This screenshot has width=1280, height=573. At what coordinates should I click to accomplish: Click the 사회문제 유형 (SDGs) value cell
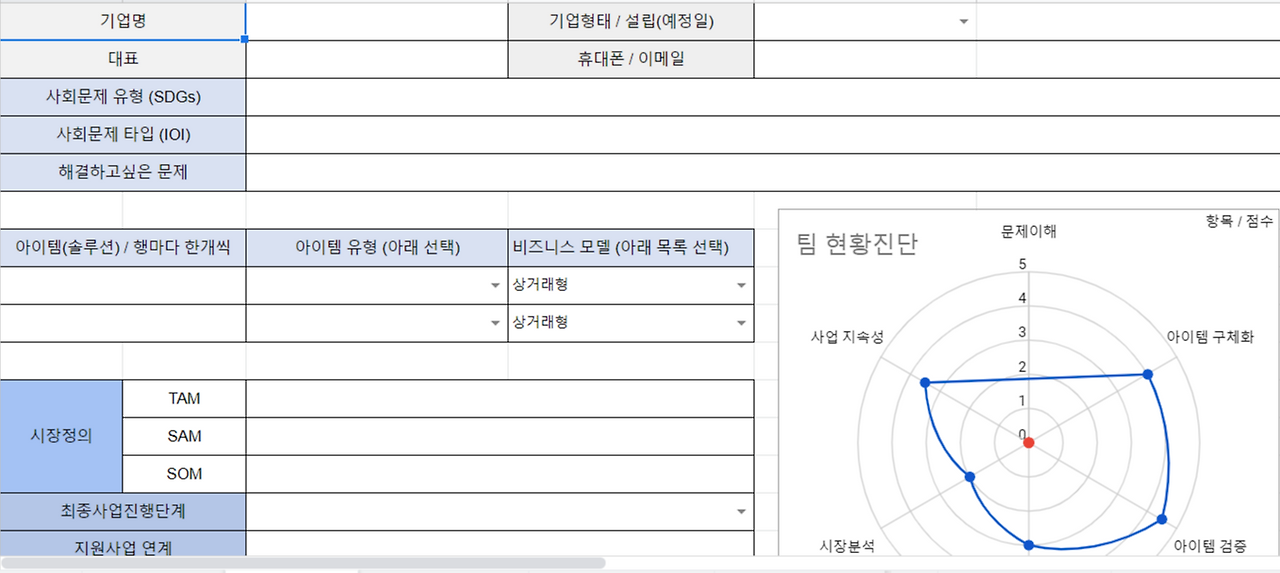pos(763,97)
